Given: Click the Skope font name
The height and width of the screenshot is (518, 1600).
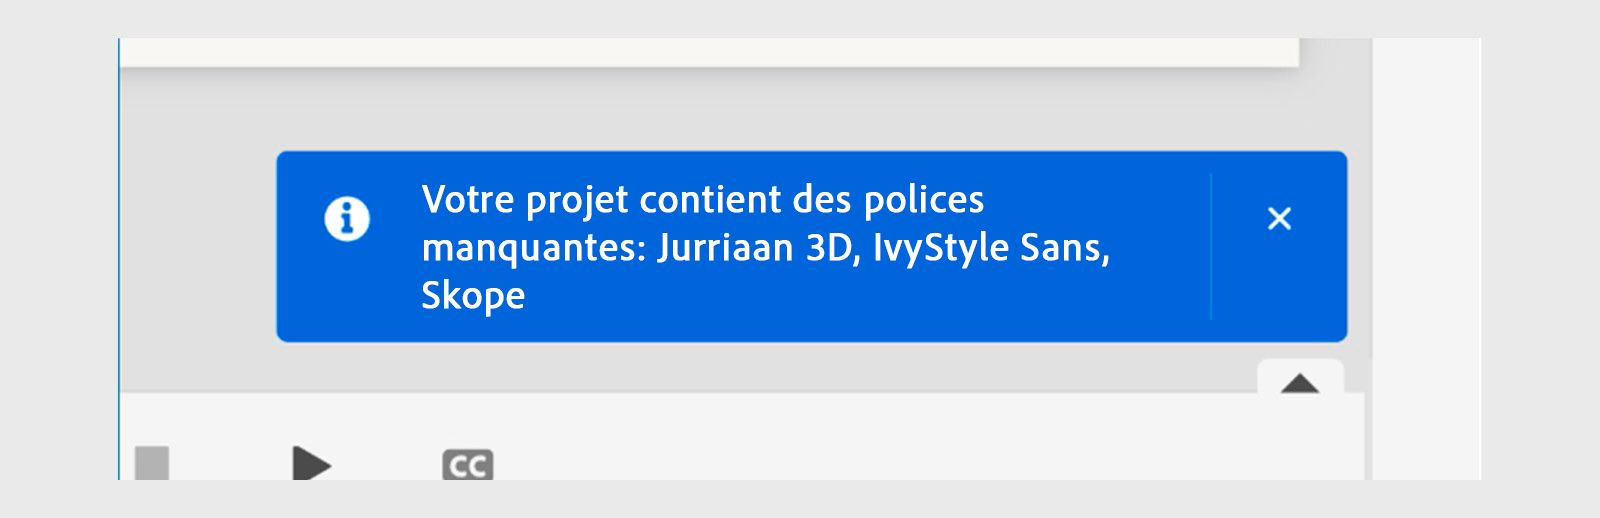Looking at the screenshot, I should pyautogui.click(x=473, y=296).
